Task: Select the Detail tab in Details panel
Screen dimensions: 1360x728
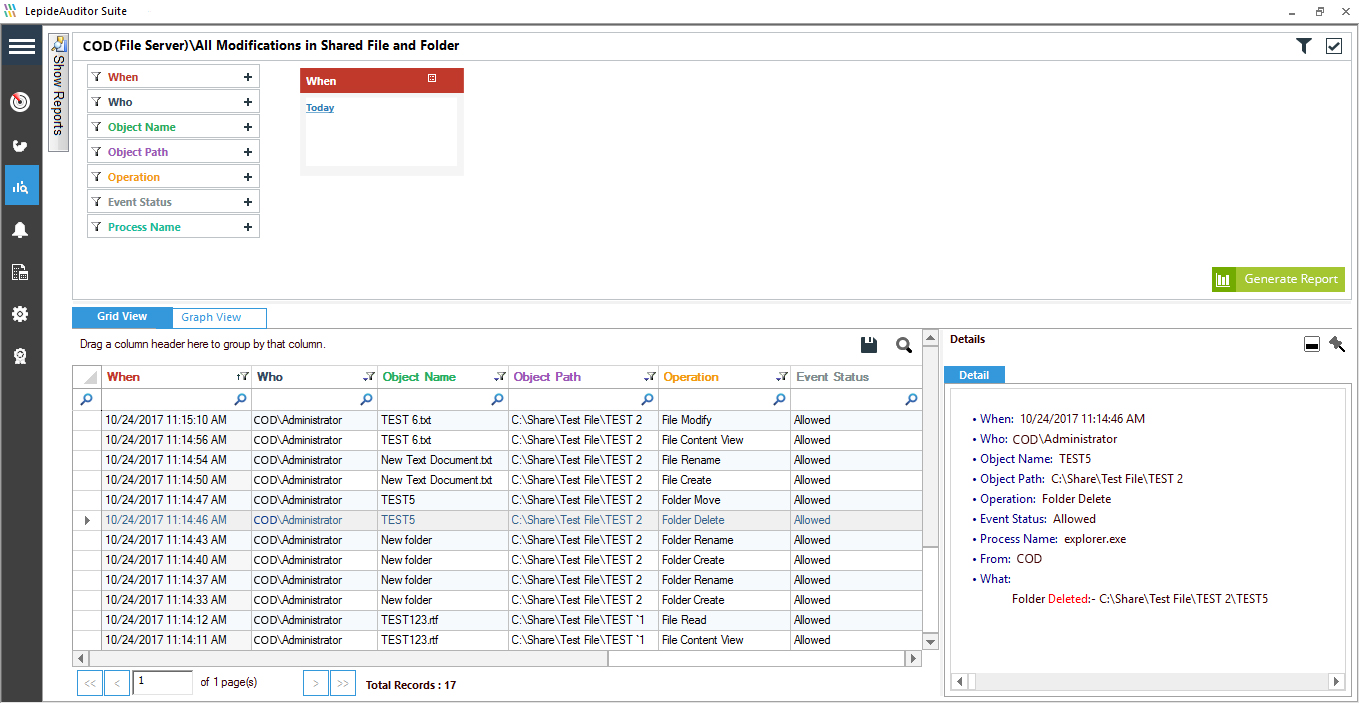Action: (x=974, y=375)
